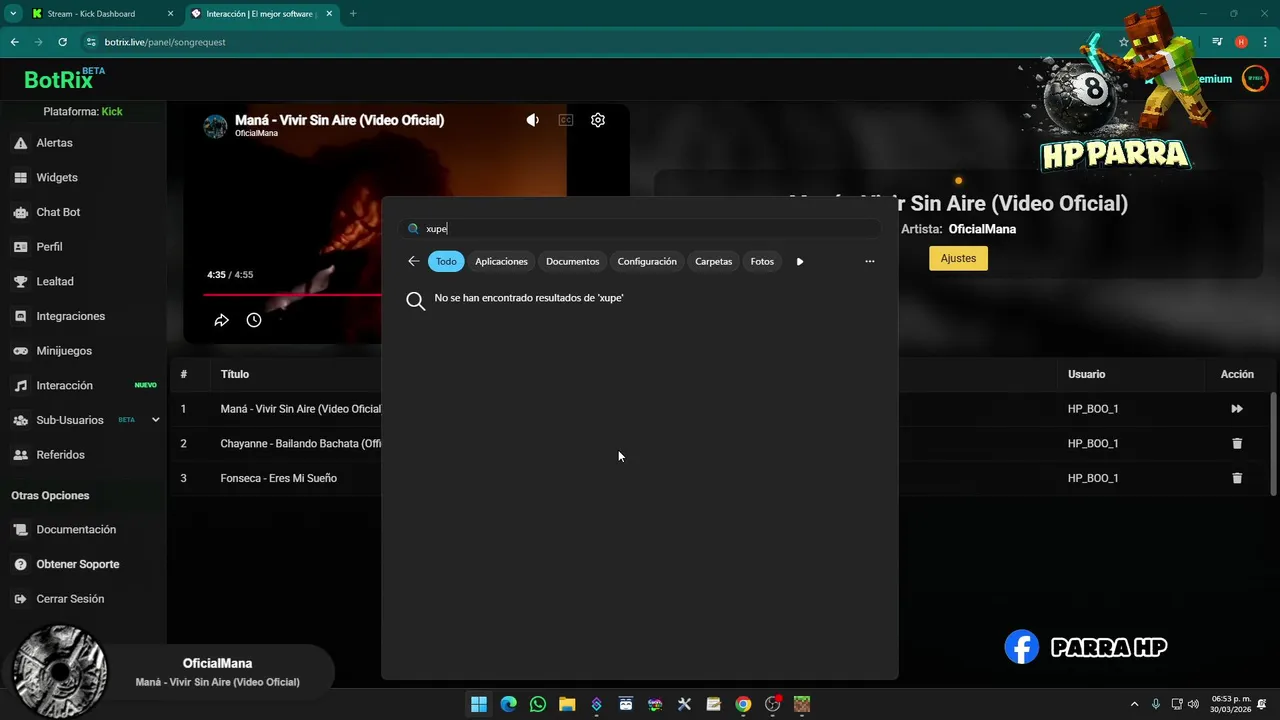Click the back arrow in Windows search
Viewport: 1280px width, 720px height.
pyautogui.click(x=414, y=261)
